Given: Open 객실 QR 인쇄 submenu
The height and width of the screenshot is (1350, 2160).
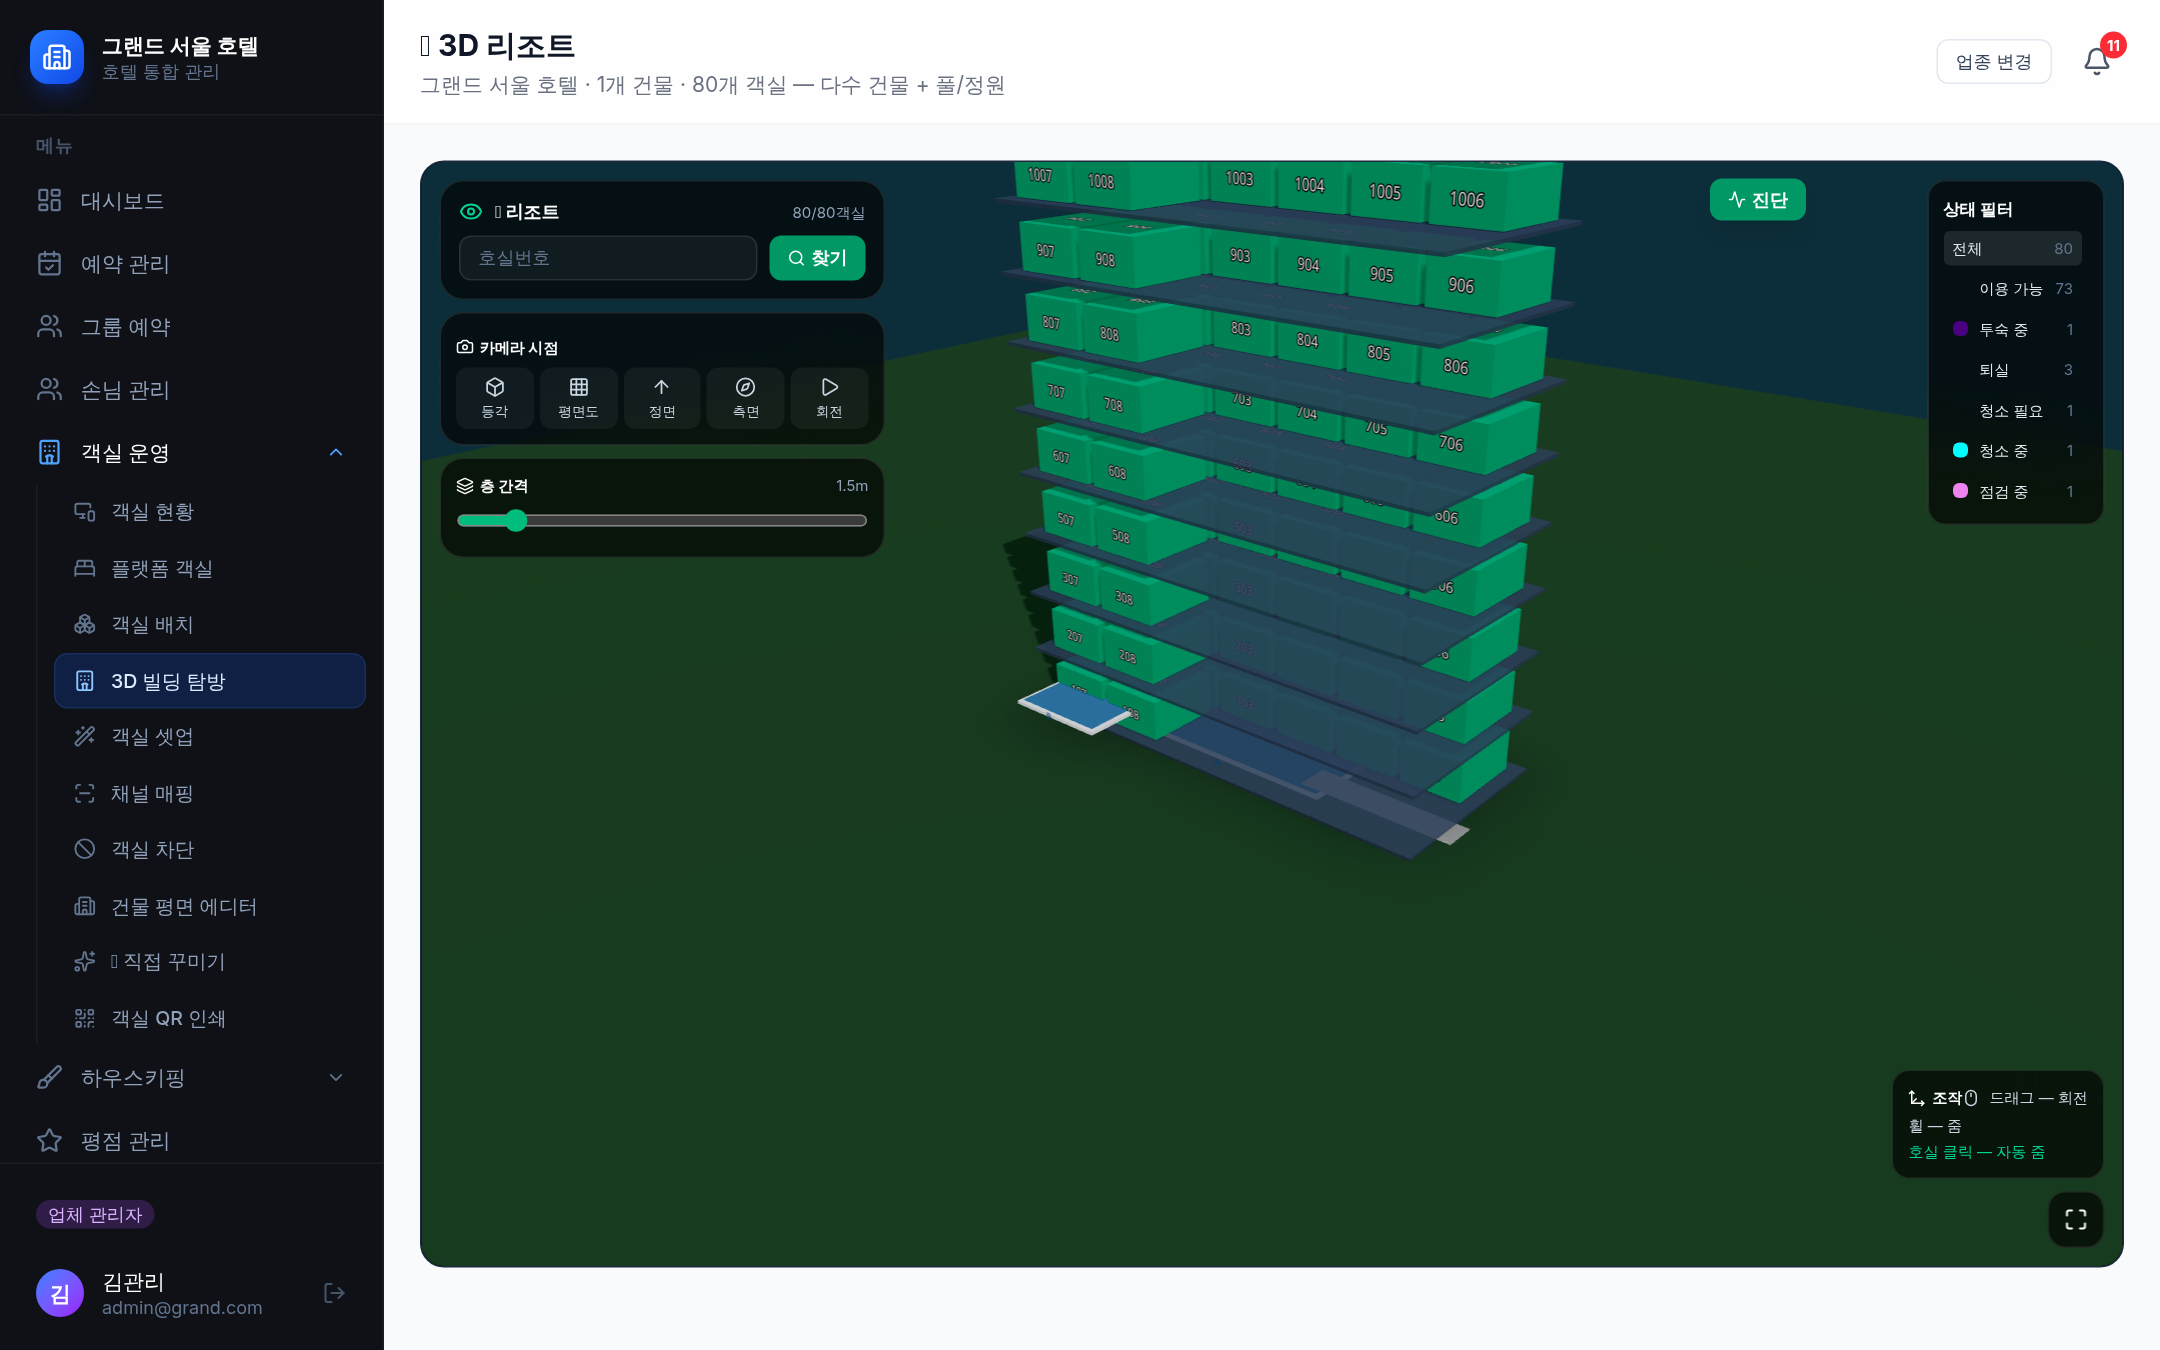Looking at the screenshot, I should (210, 1019).
